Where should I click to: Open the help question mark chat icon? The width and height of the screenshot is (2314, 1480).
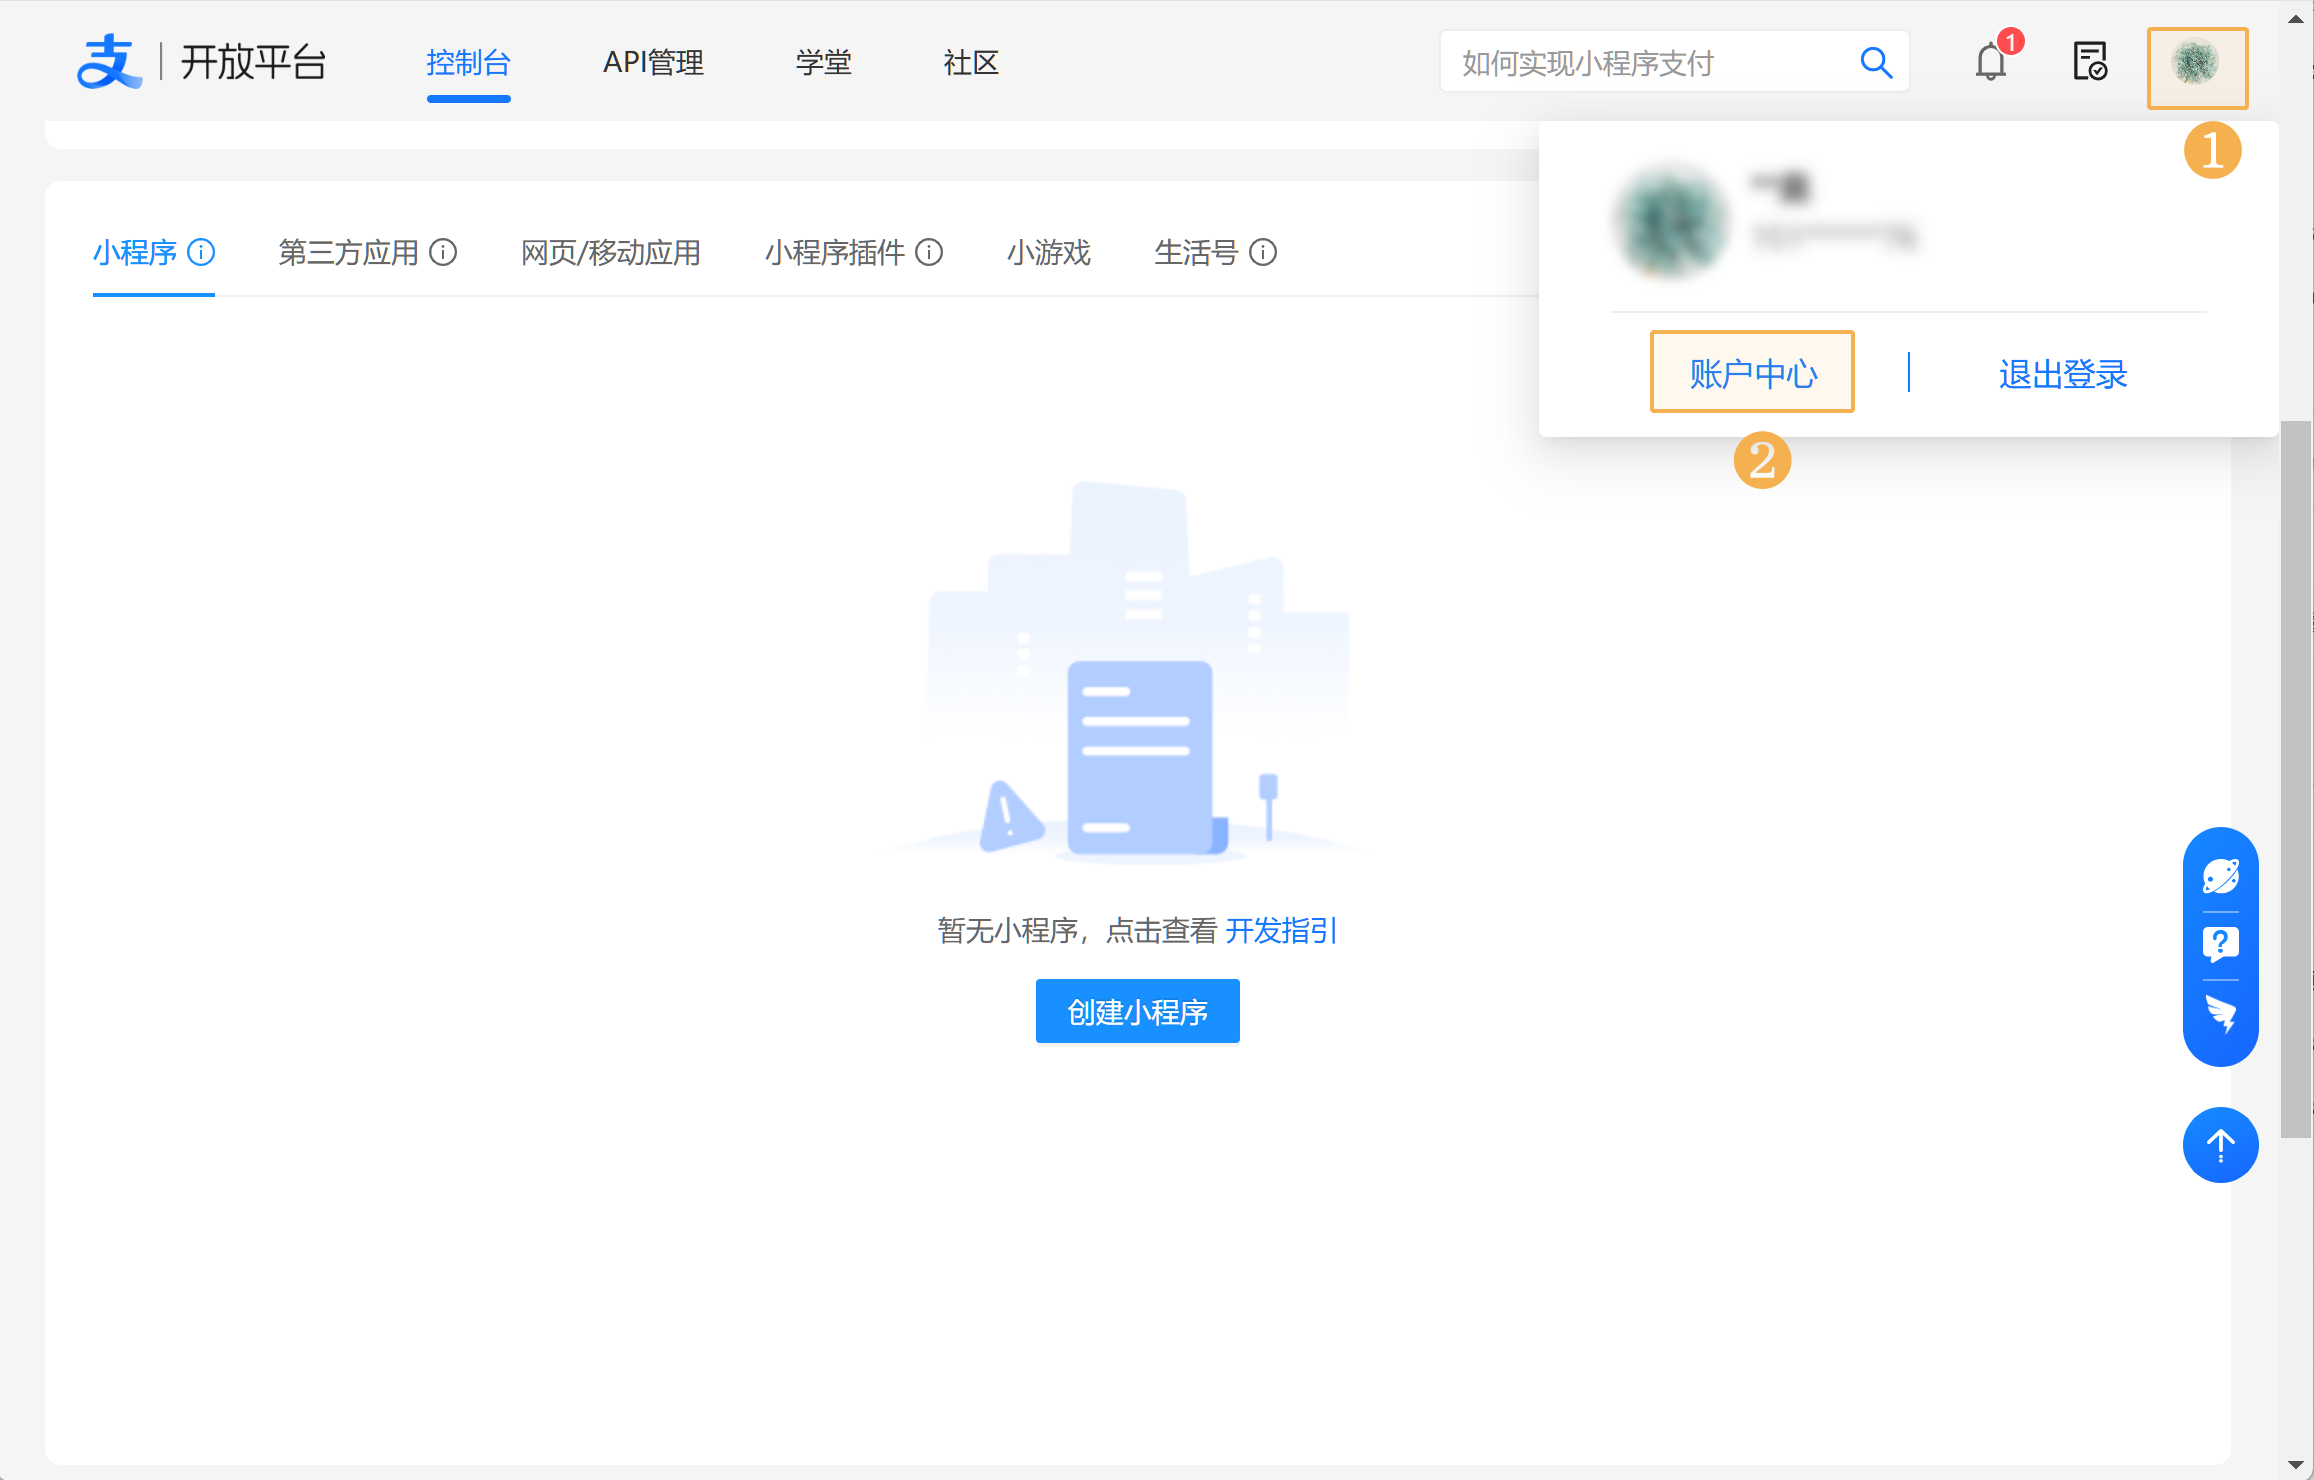(2220, 944)
